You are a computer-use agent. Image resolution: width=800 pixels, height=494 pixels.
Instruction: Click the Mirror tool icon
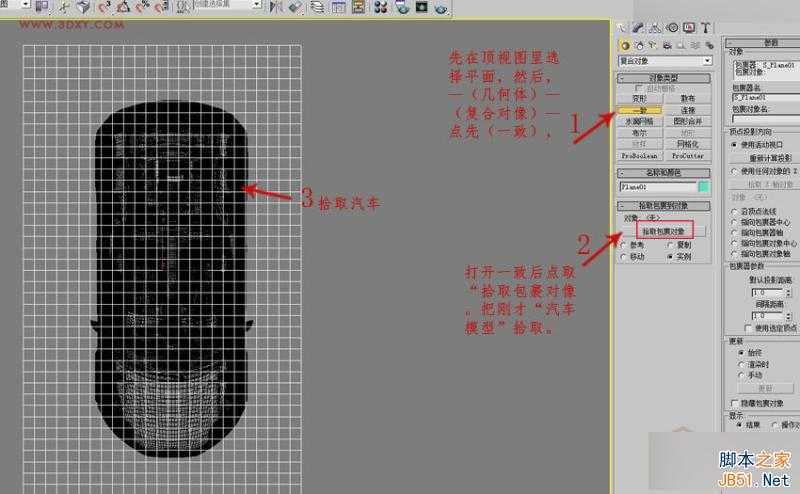coord(276,6)
